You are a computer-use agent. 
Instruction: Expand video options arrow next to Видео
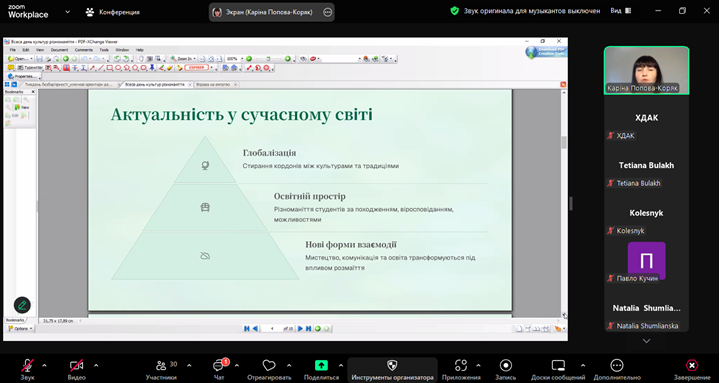(96, 366)
